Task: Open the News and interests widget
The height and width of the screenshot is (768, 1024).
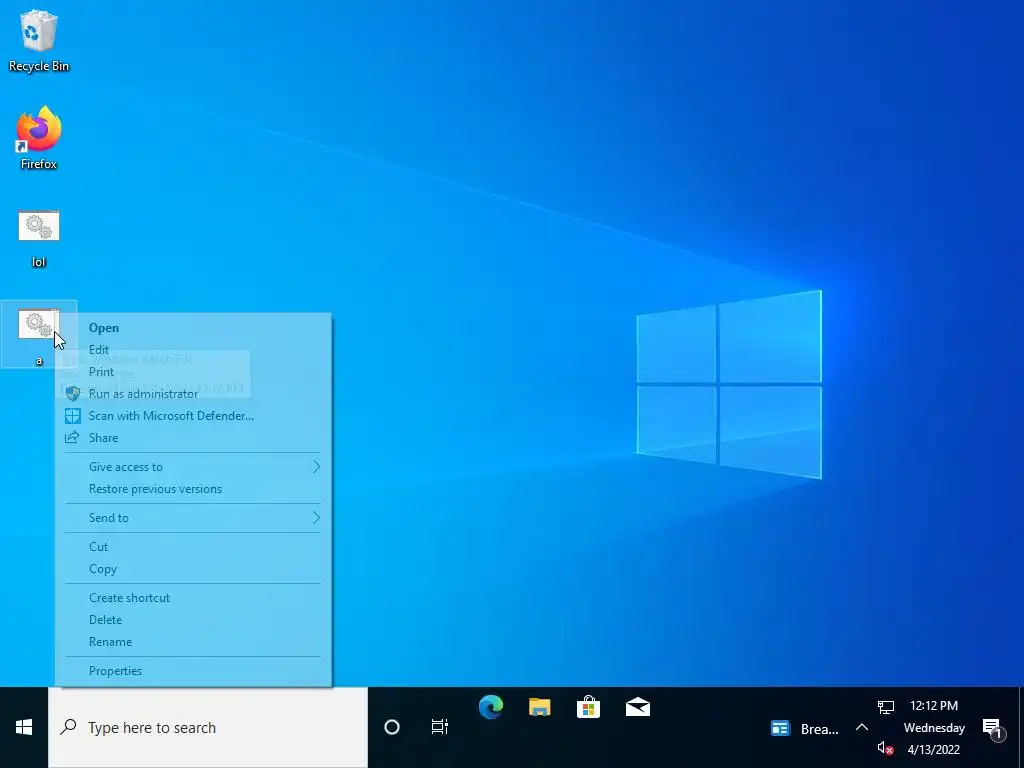Action: (805, 729)
